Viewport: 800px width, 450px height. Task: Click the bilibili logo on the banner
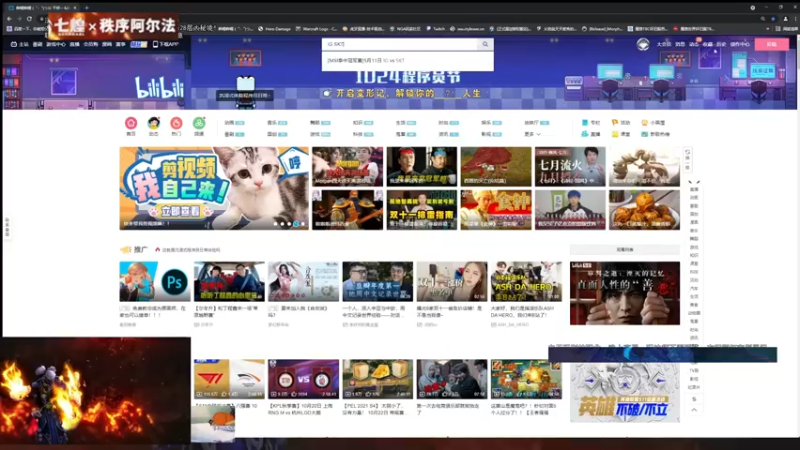tap(159, 88)
